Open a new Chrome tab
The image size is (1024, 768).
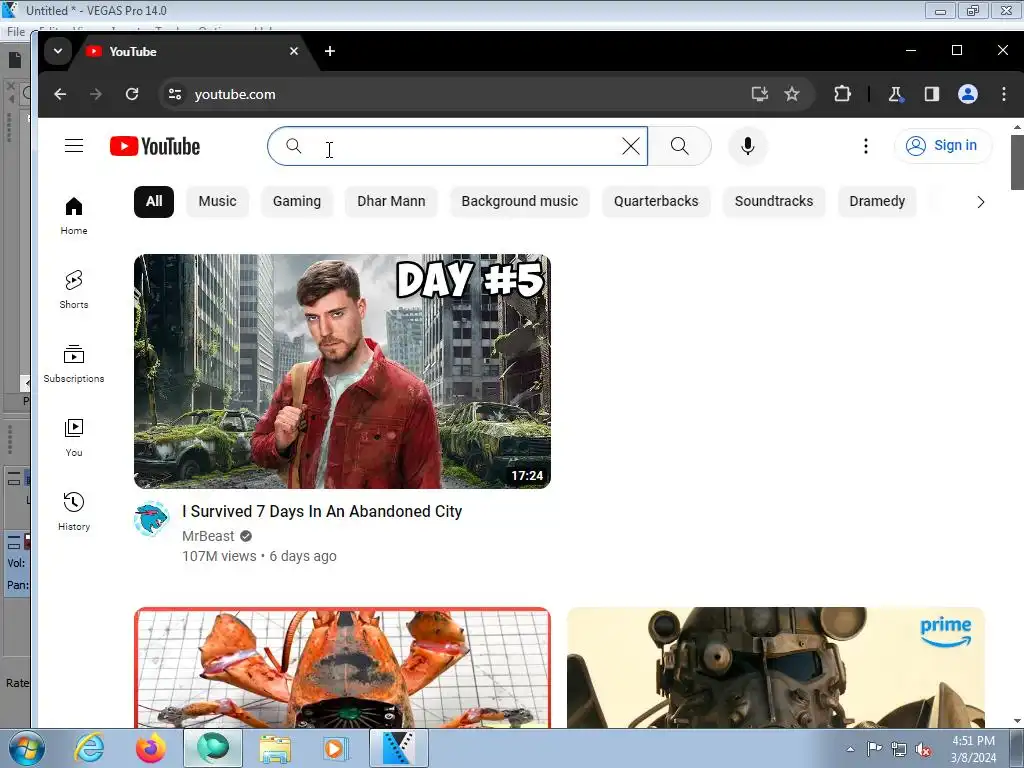coord(330,51)
